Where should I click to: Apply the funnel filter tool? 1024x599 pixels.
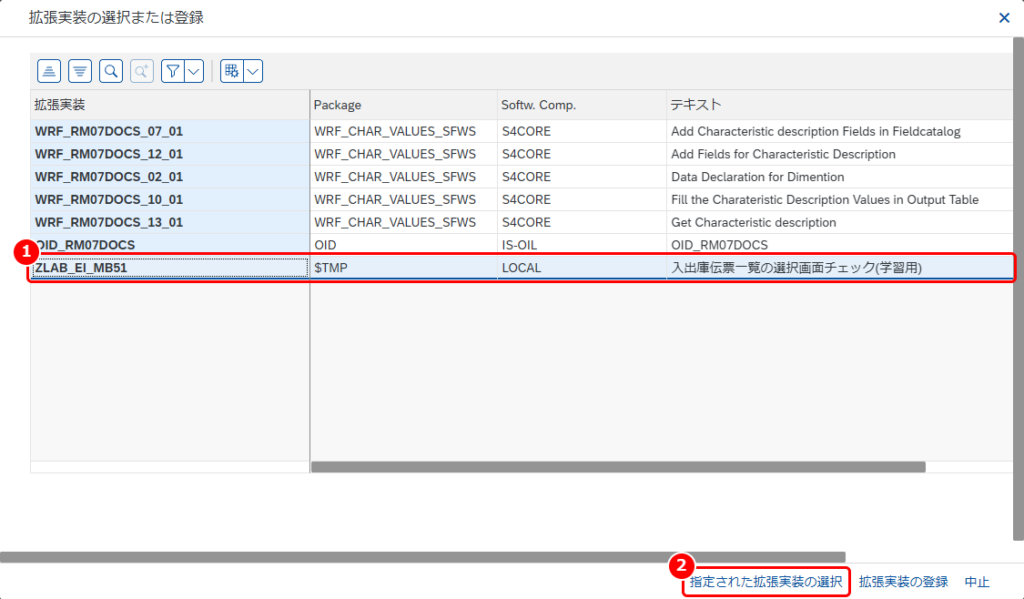[172, 71]
